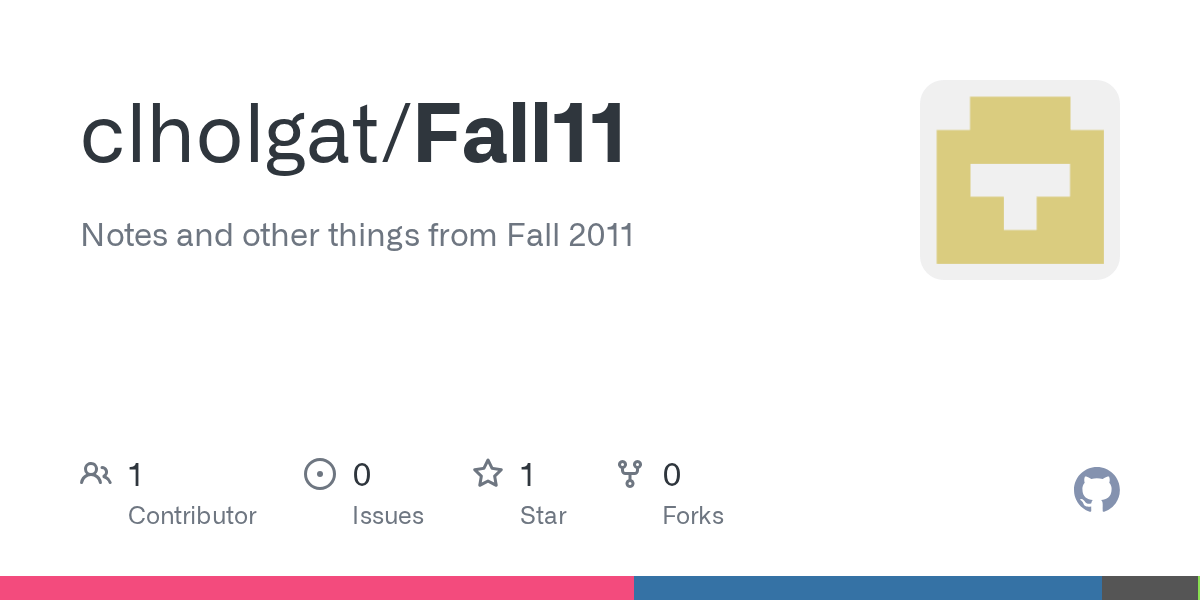This screenshot has height=600, width=1200.
Task: Click the "Forks" label
Action: [x=693, y=516]
